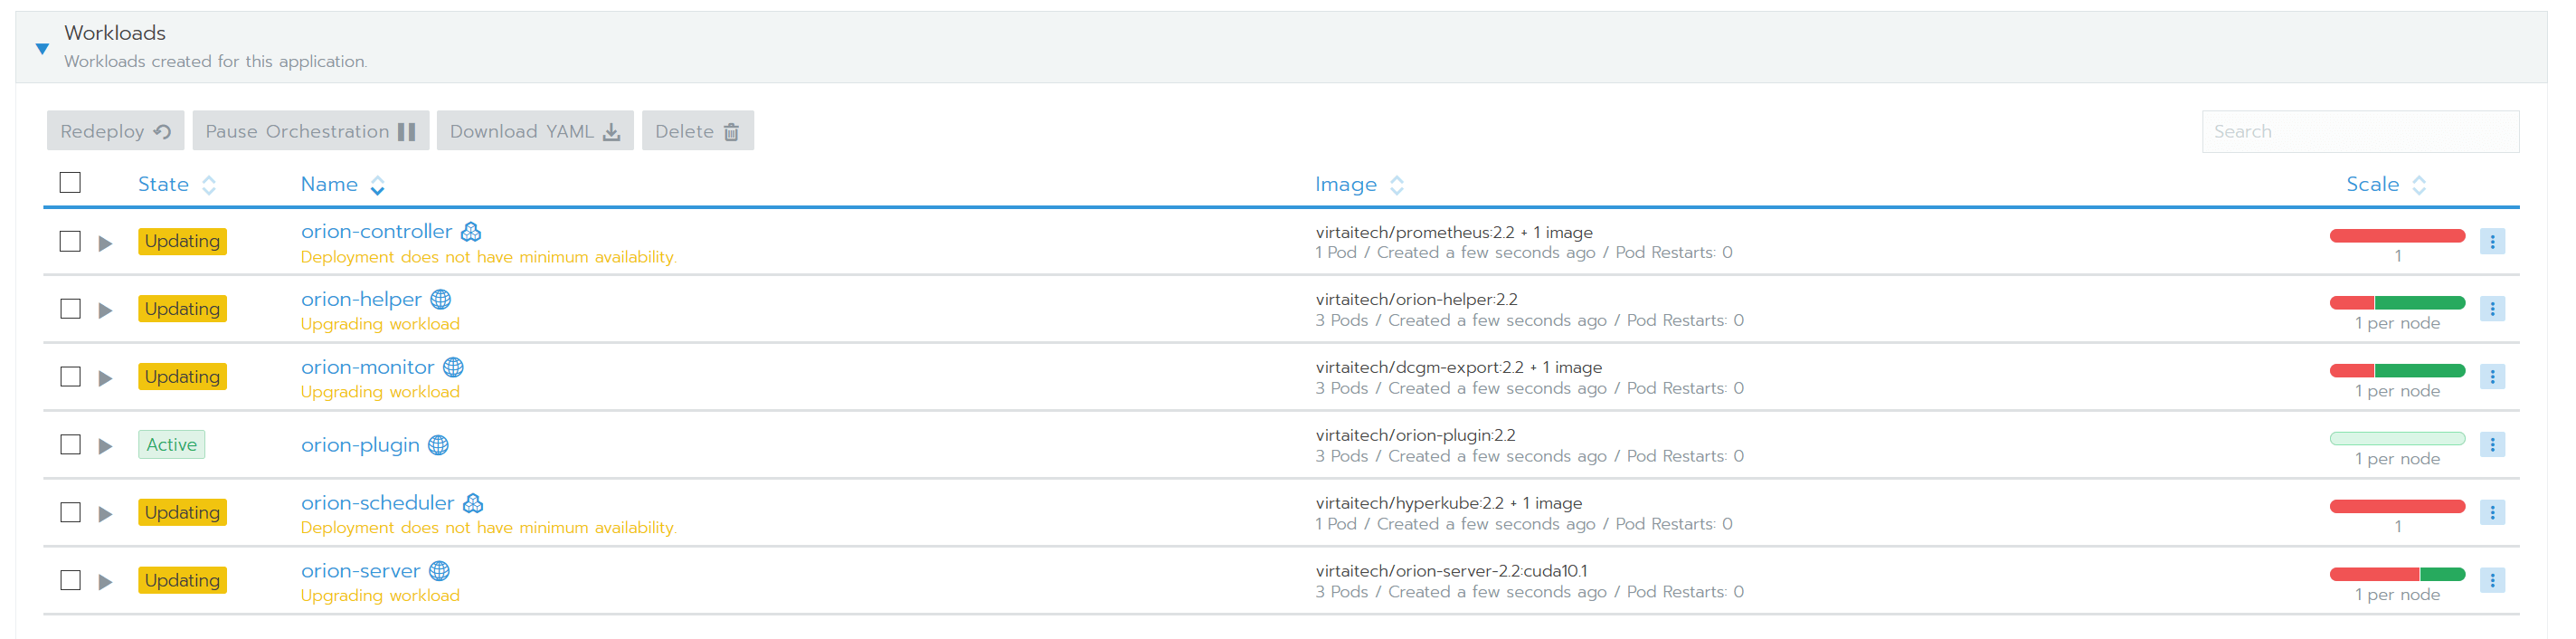Tick the select-all workloads checkbox
This screenshot has height=639, width=2576.
pos(70,183)
